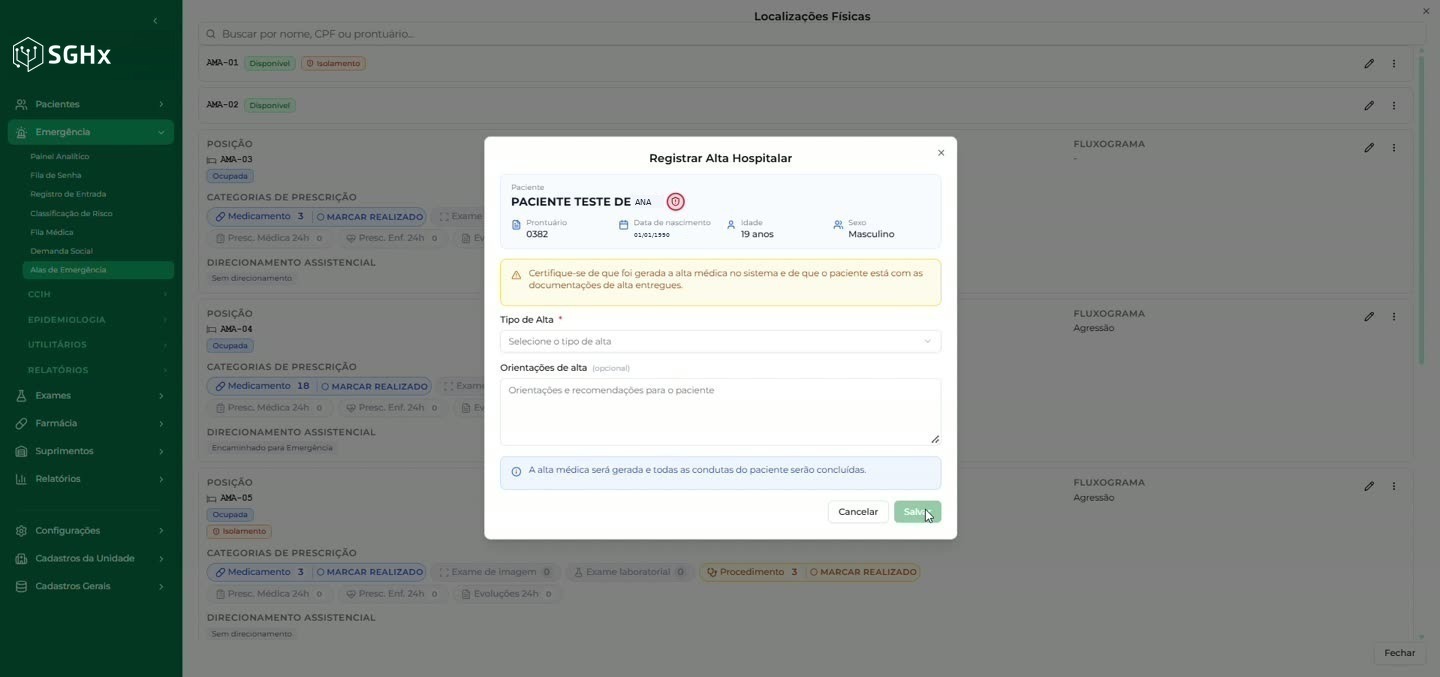Expand the CCIH submenu

tap(98, 294)
